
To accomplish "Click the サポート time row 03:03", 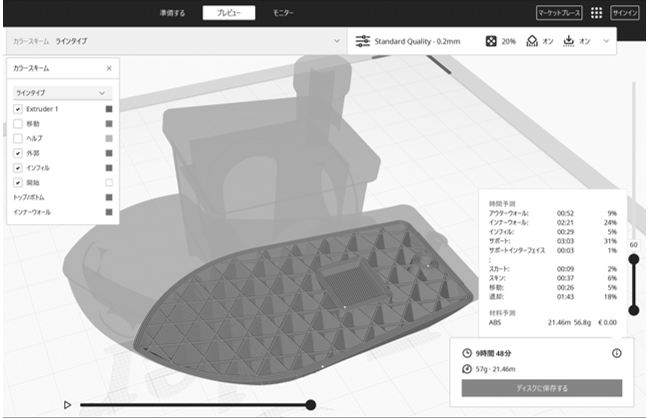I will pos(553,241).
